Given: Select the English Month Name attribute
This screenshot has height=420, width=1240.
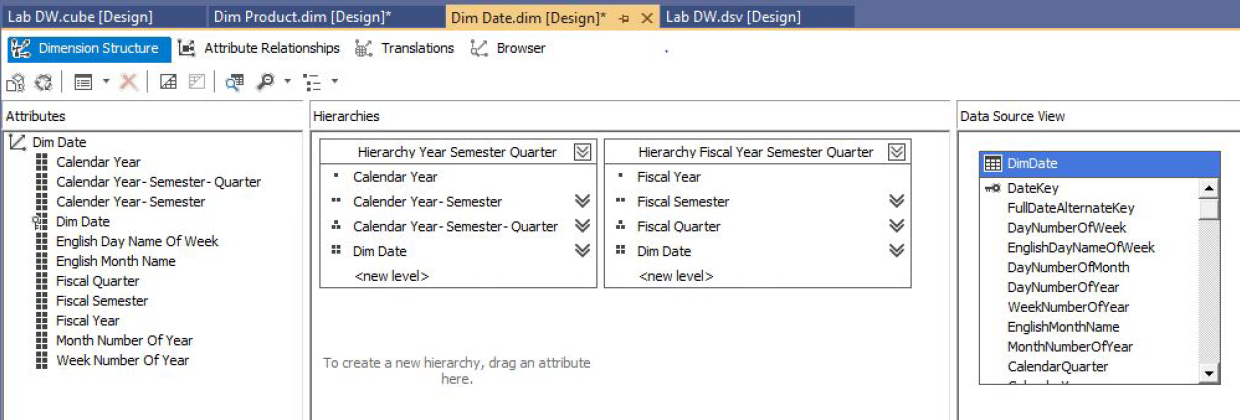Looking at the screenshot, I should [116, 261].
